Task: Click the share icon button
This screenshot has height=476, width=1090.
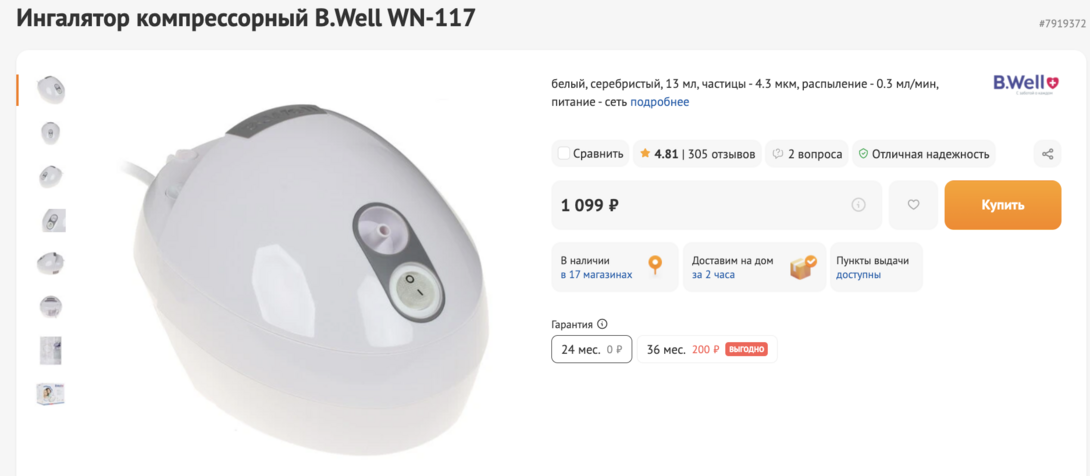Action: [x=1048, y=154]
